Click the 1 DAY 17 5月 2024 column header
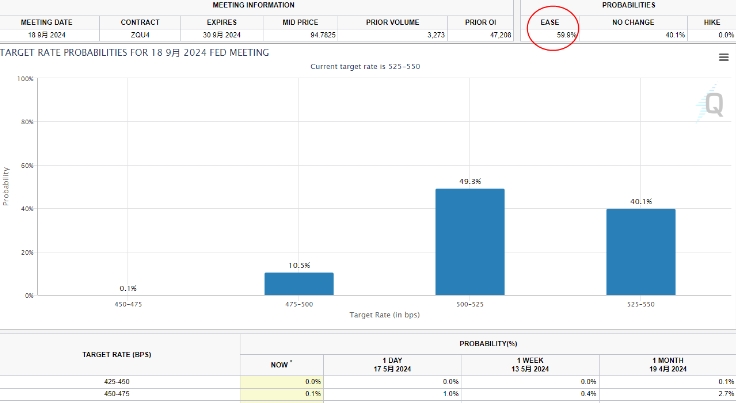The height and width of the screenshot is (403, 743). (x=392, y=365)
